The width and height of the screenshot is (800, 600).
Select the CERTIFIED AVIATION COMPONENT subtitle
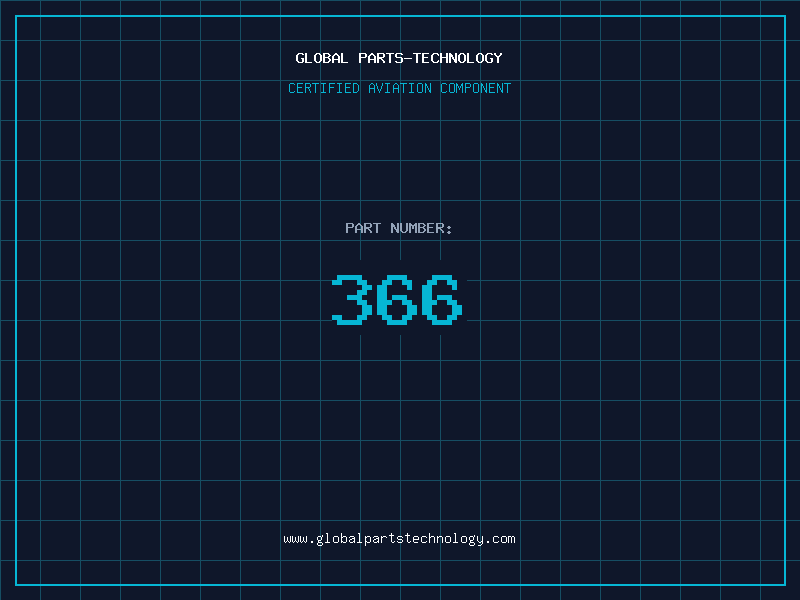tap(399, 88)
